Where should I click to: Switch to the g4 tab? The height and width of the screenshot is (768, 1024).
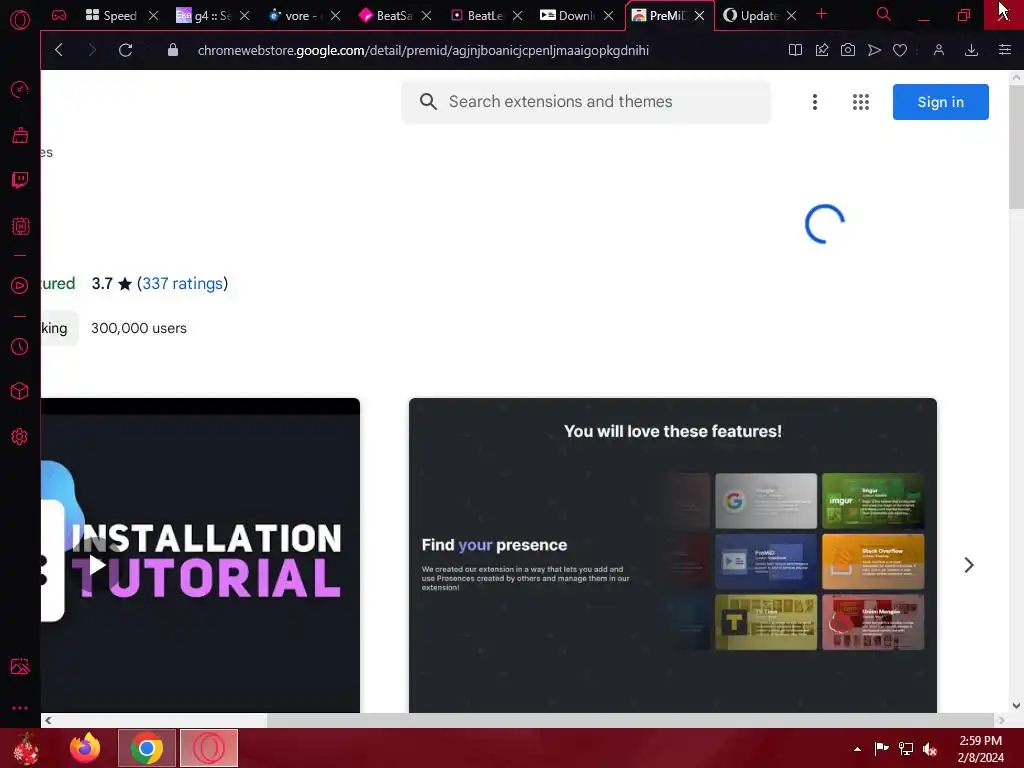pyautogui.click(x=204, y=16)
